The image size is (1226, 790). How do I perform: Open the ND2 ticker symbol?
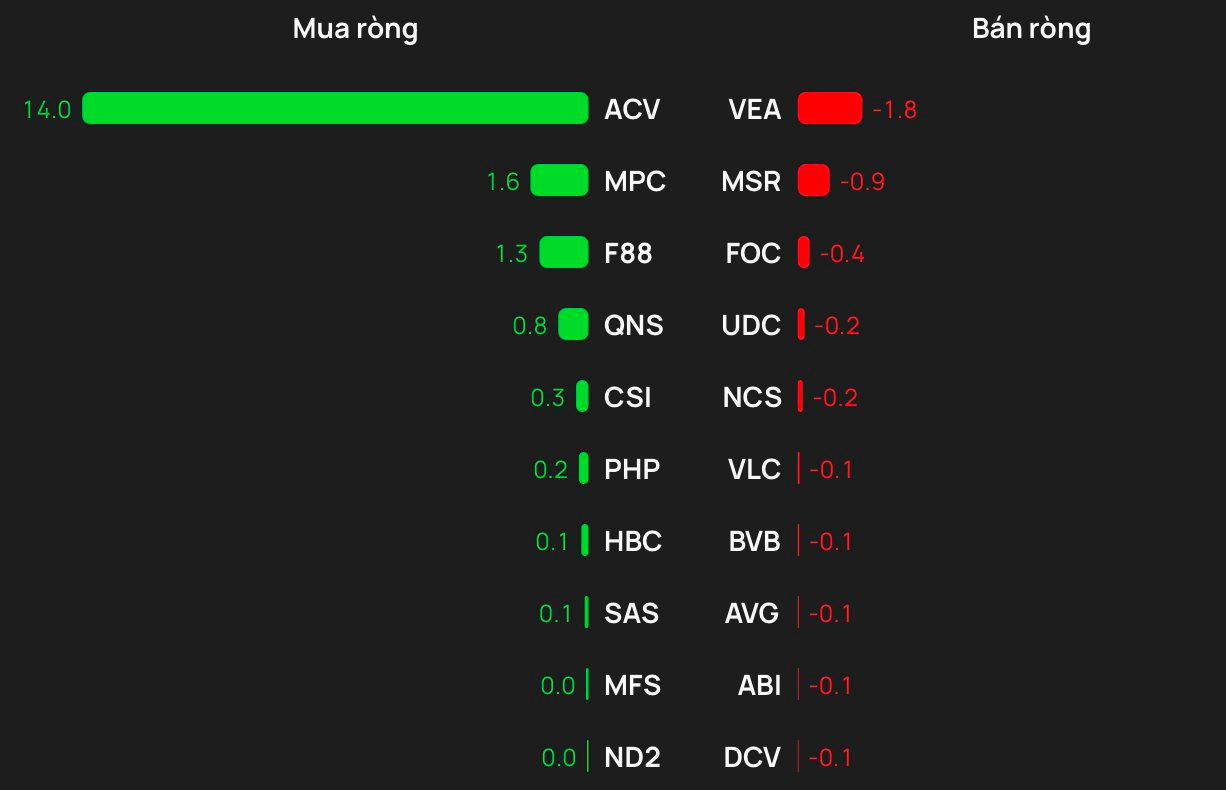632,758
